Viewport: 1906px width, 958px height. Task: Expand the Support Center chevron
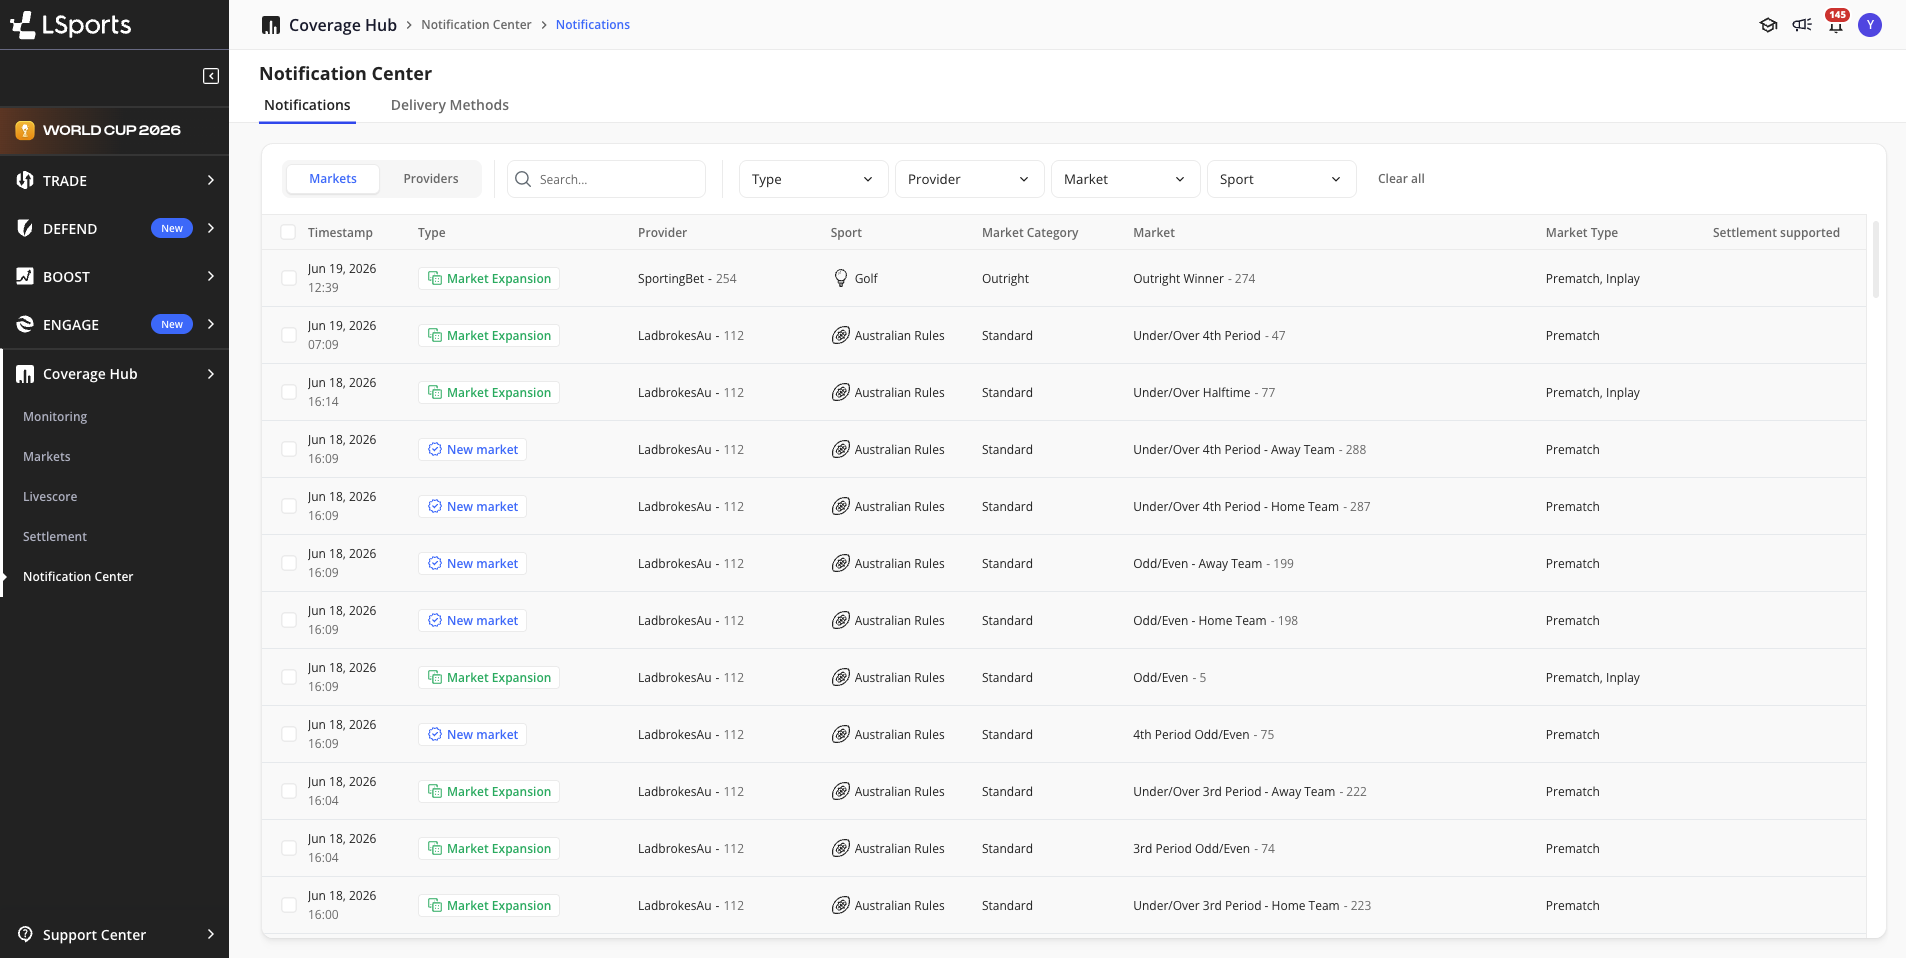tap(210, 934)
